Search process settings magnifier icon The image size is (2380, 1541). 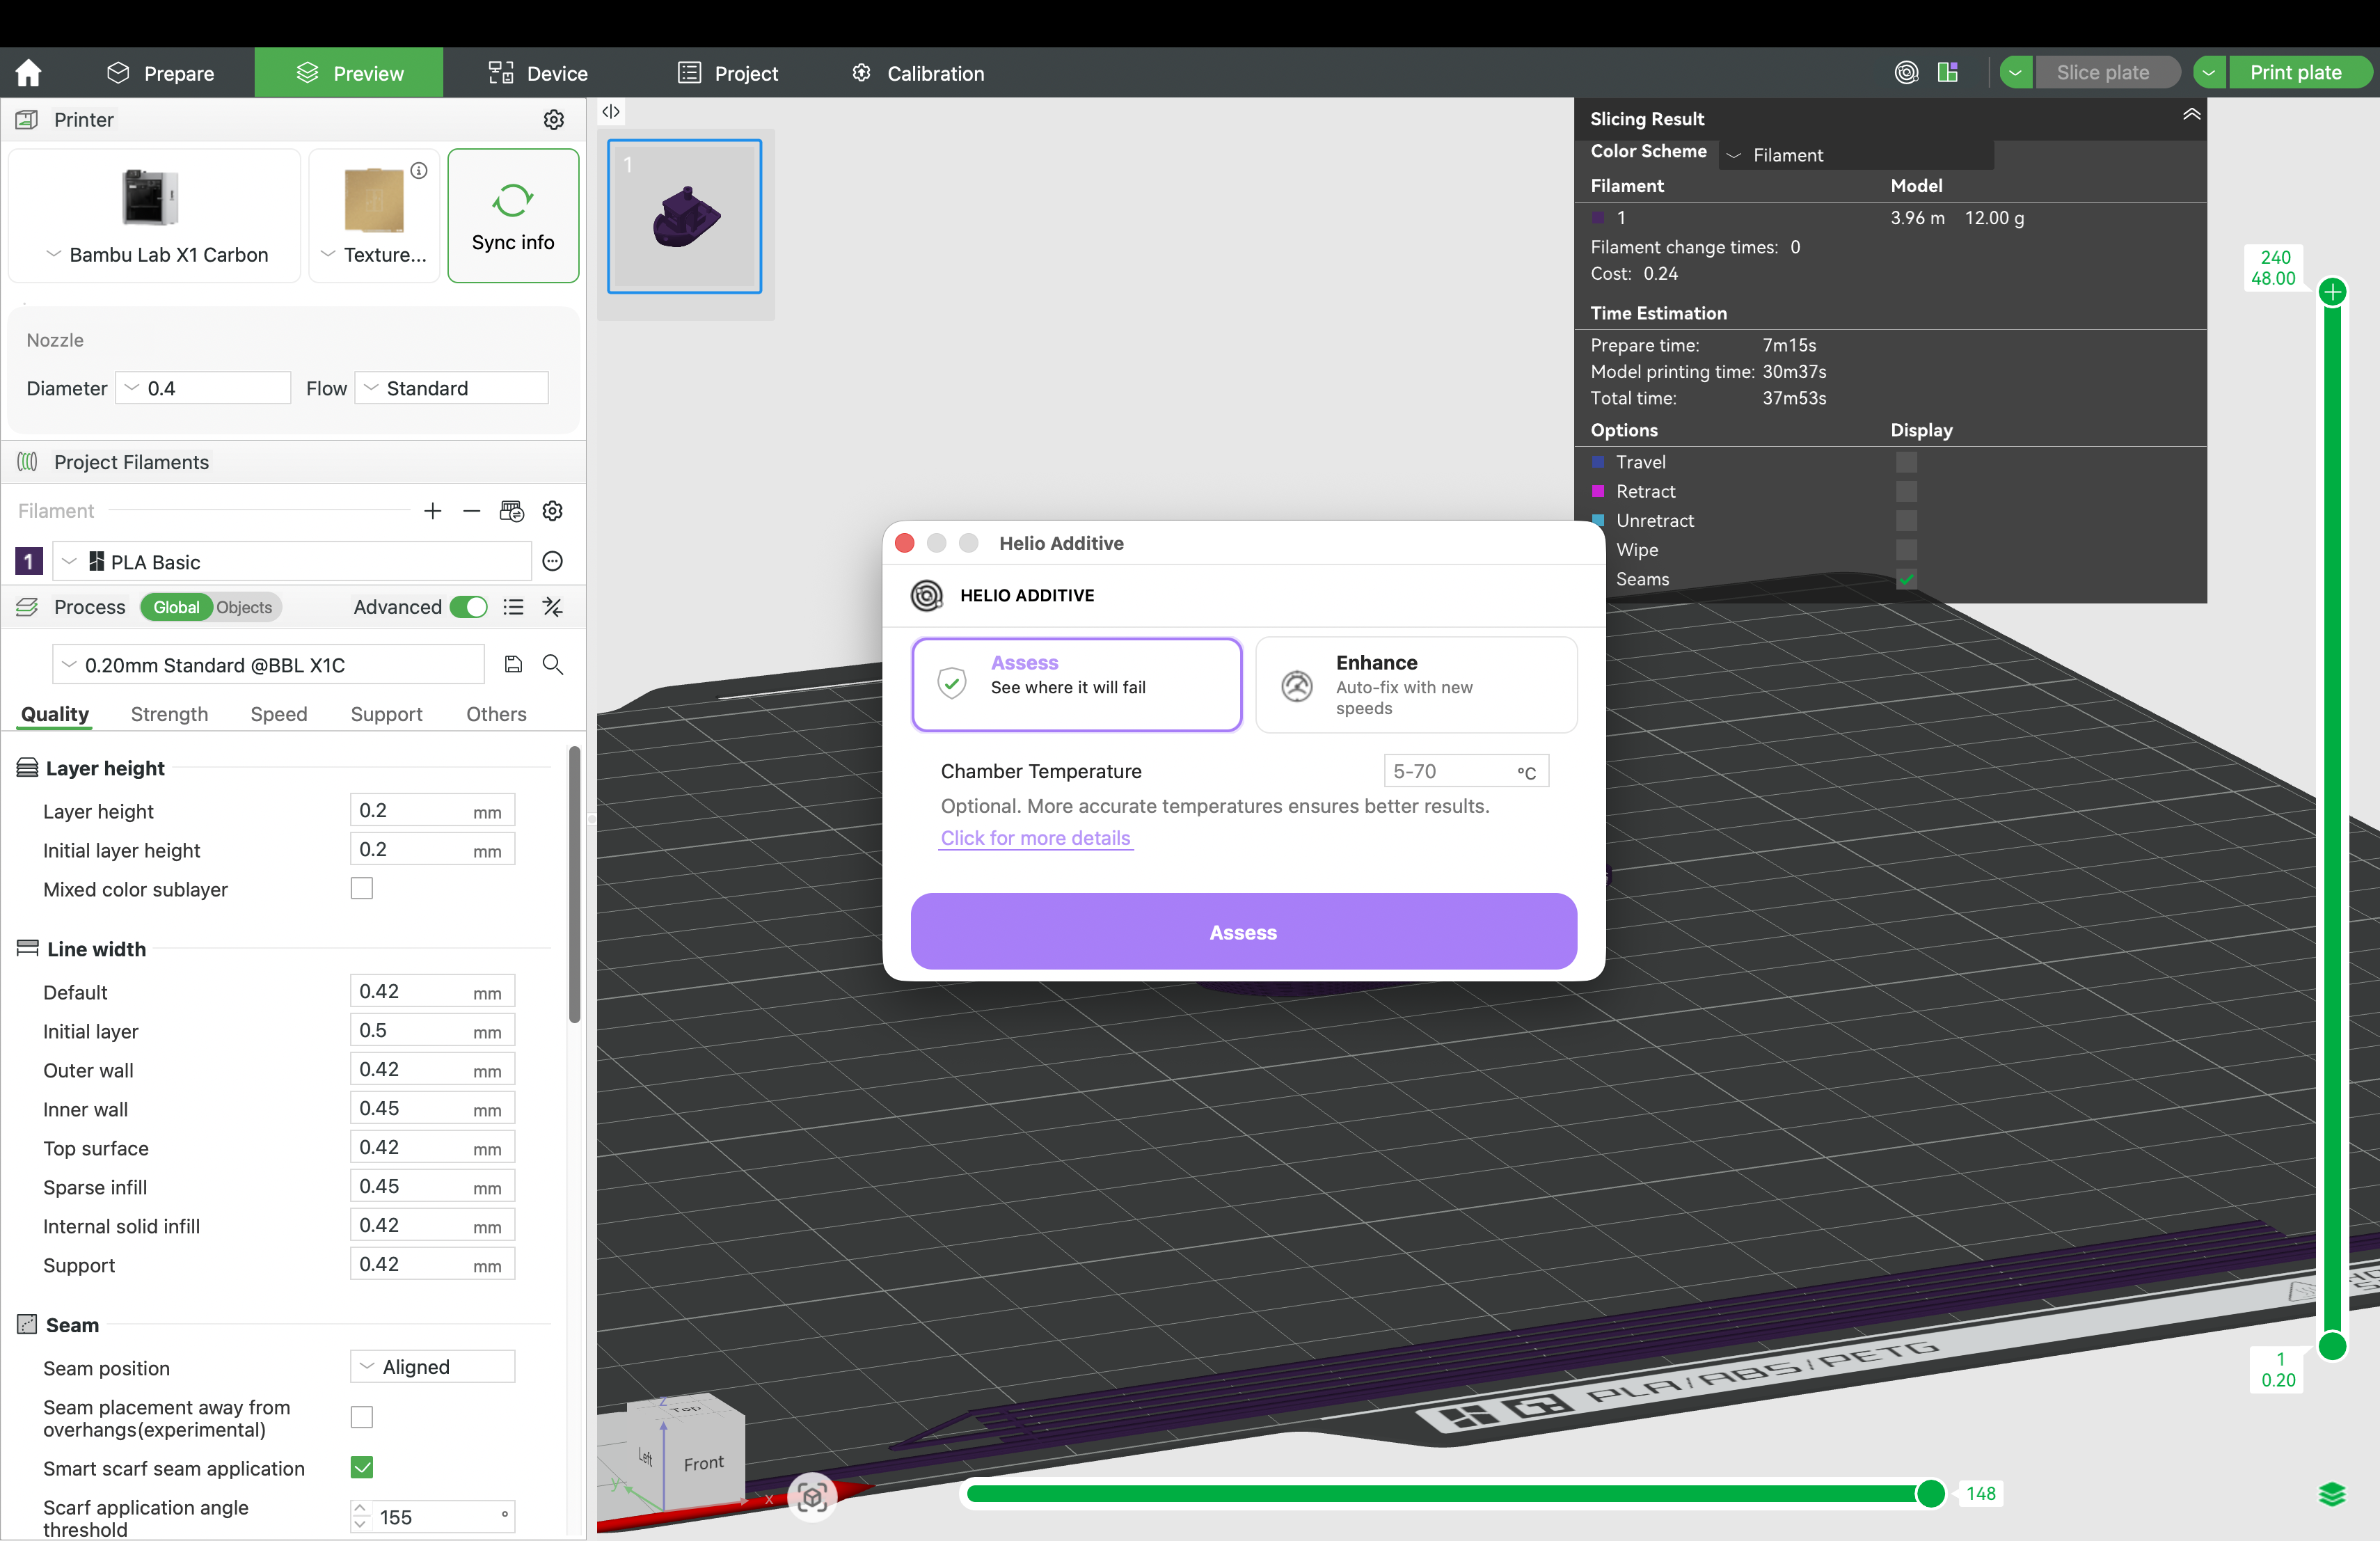point(553,664)
